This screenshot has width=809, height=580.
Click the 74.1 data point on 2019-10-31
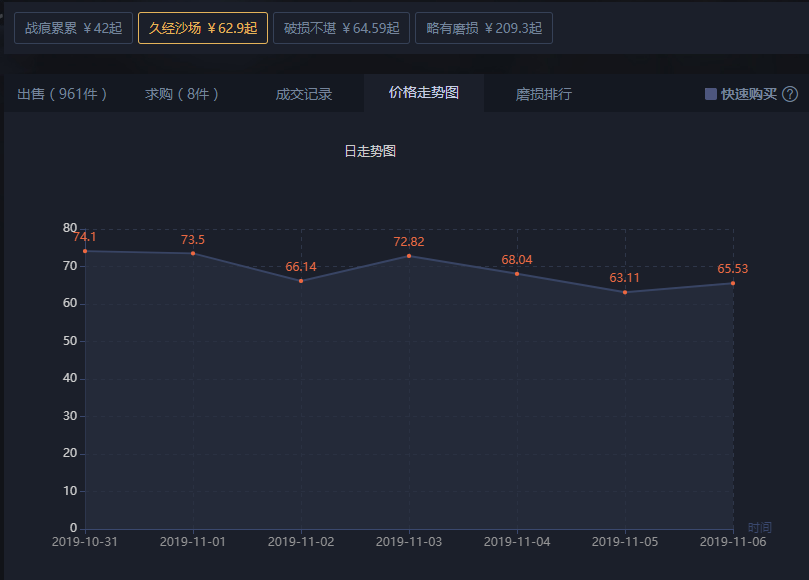(85, 251)
